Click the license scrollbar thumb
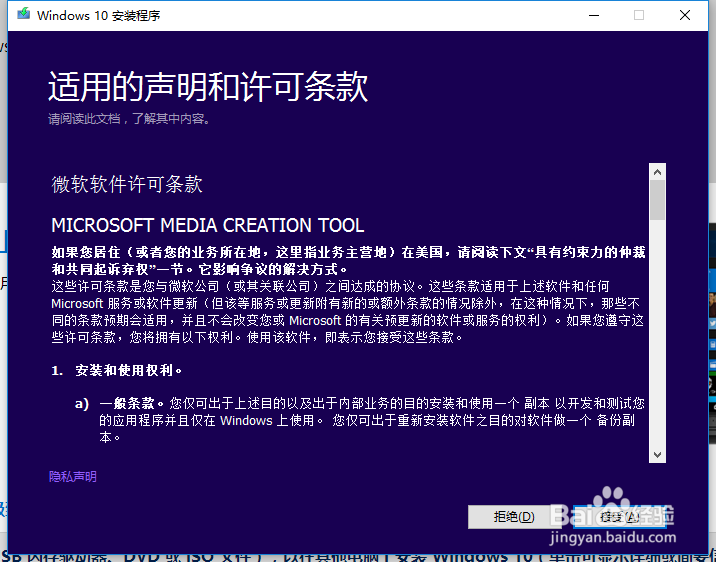 point(657,200)
